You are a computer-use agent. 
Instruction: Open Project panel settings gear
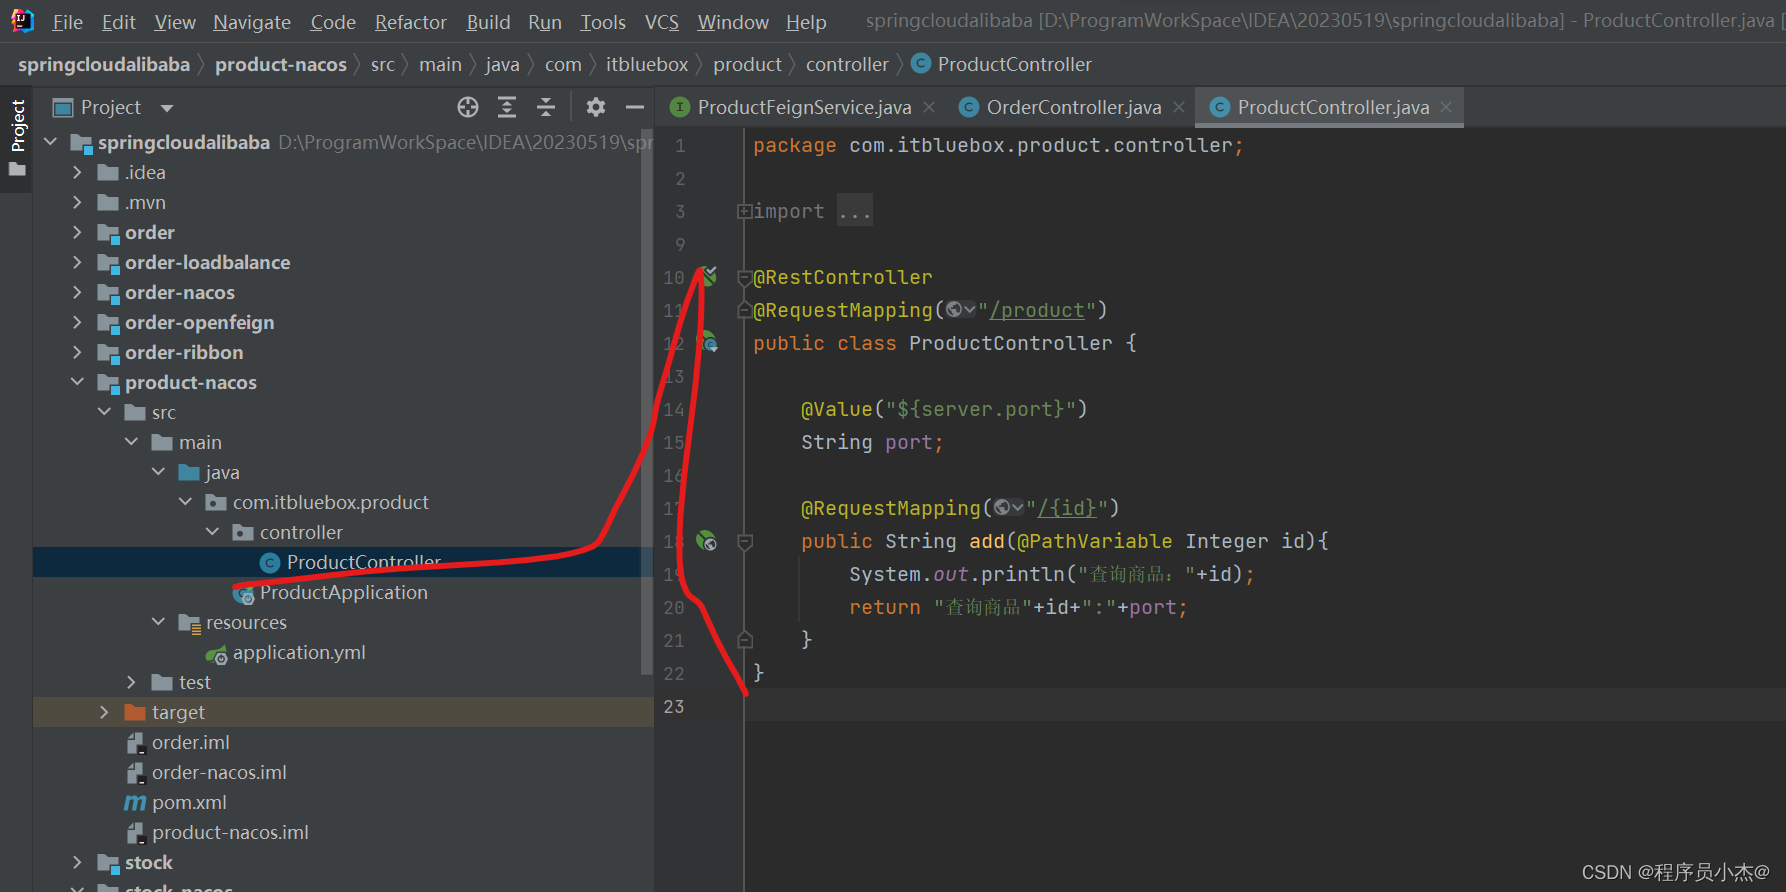pyautogui.click(x=596, y=107)
